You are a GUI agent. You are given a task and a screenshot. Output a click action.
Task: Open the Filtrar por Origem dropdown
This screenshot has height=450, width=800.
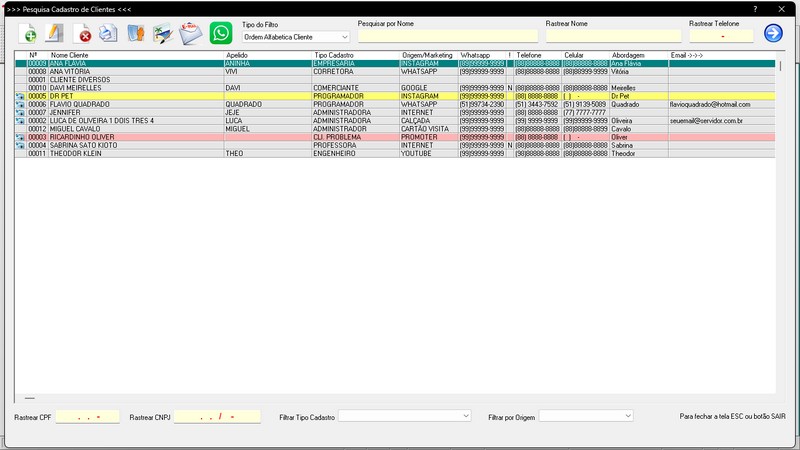[586, 416]
